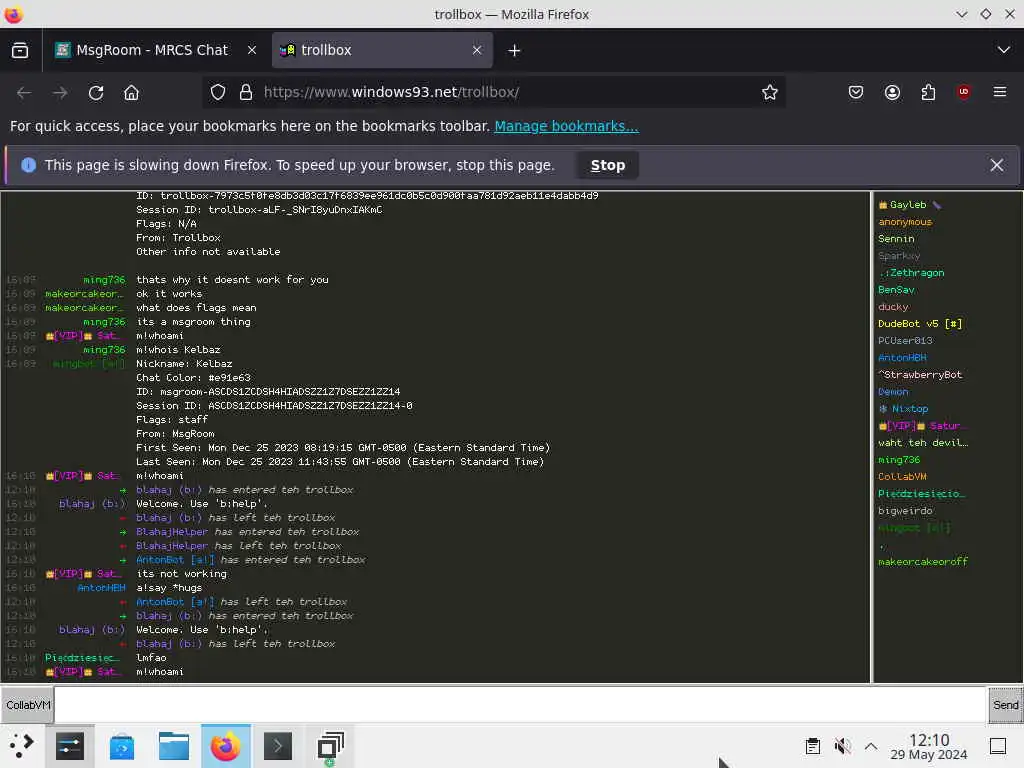
Task: Go back one page
Action: tap(24, 93)
